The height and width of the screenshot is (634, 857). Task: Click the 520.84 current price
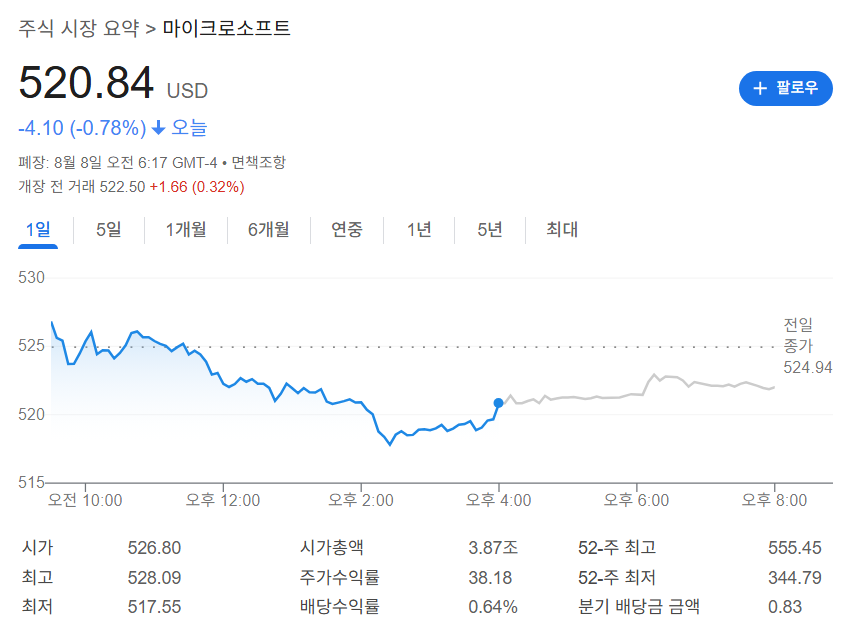86,83
